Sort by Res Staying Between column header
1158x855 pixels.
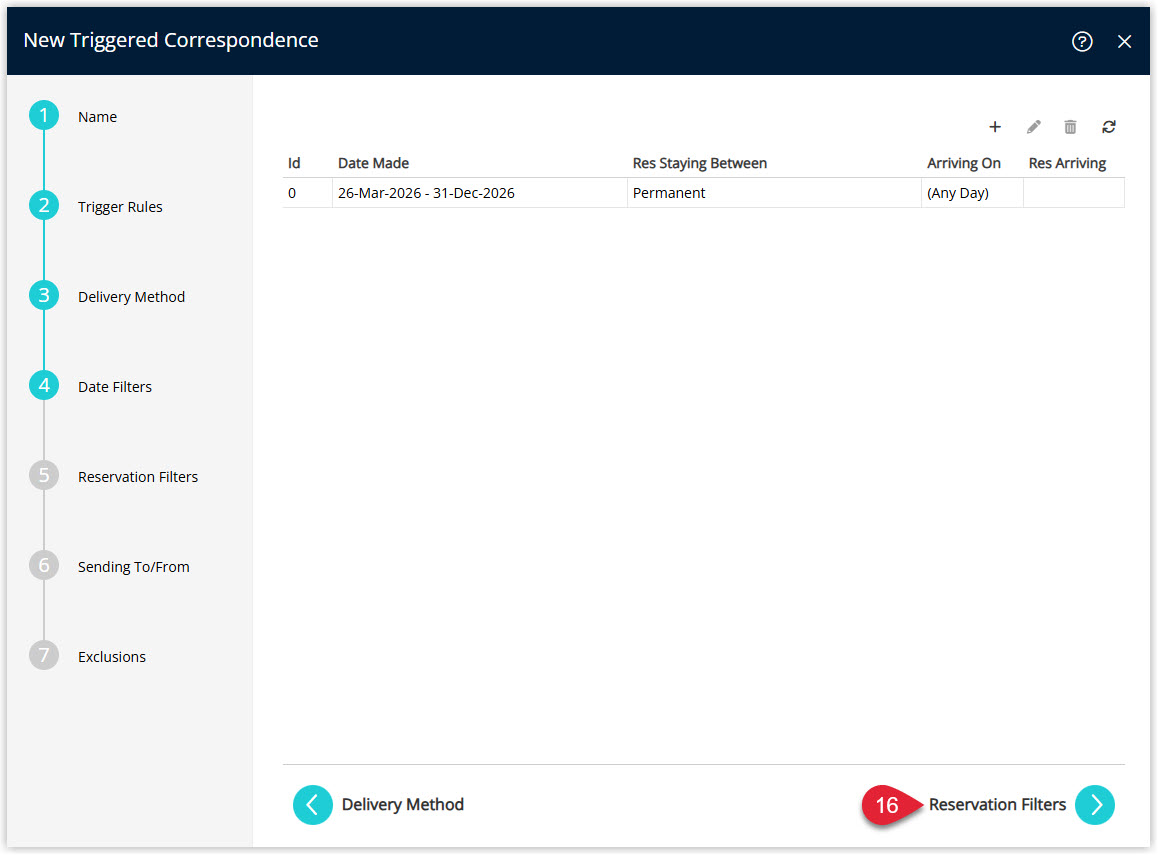coord(699,163)
